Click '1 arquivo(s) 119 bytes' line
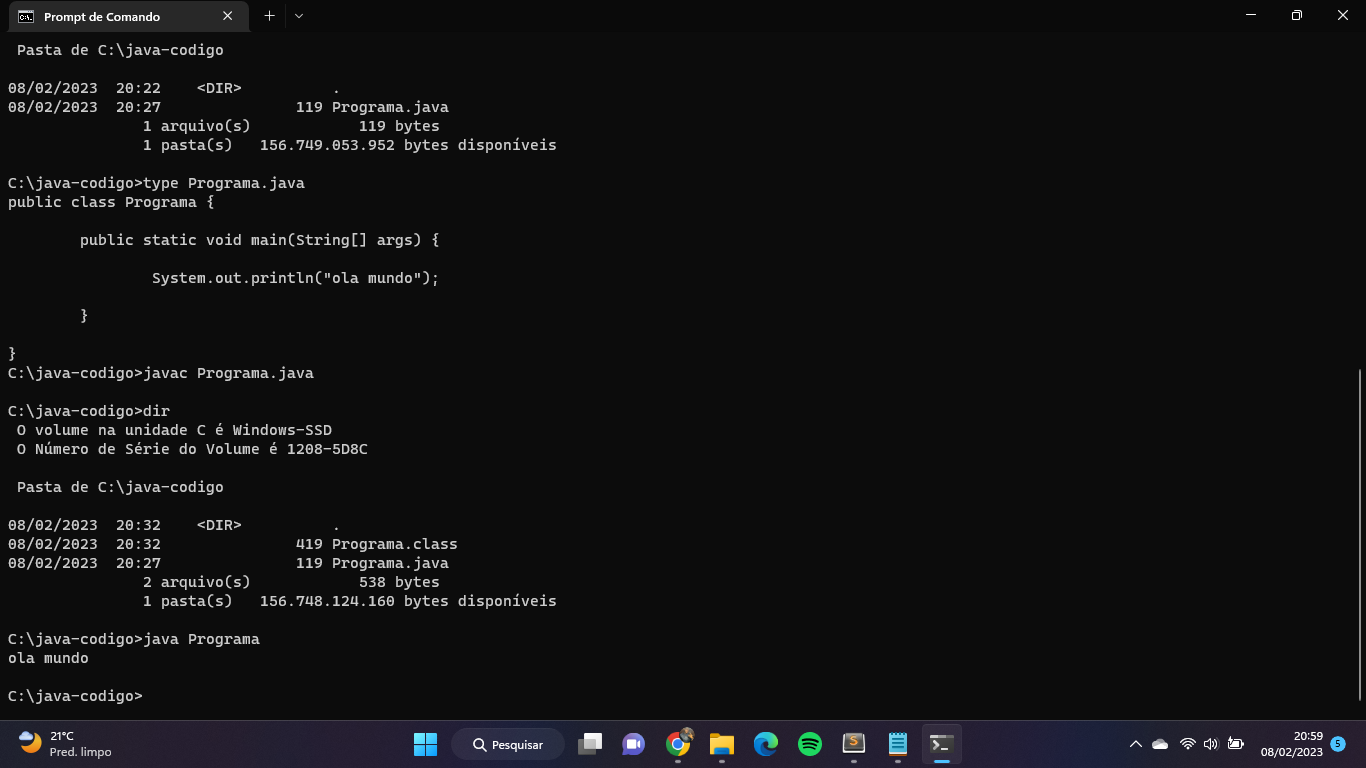The width and height of the screenshot is (1366, 768). [291, 126]
